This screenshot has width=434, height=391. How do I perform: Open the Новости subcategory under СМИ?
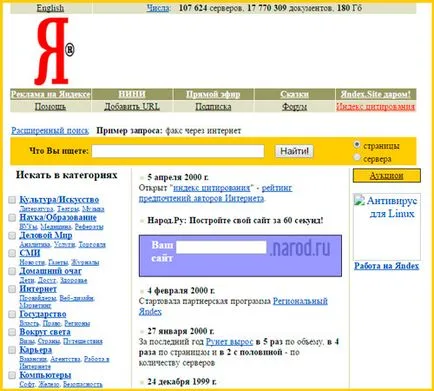point(32,263)
